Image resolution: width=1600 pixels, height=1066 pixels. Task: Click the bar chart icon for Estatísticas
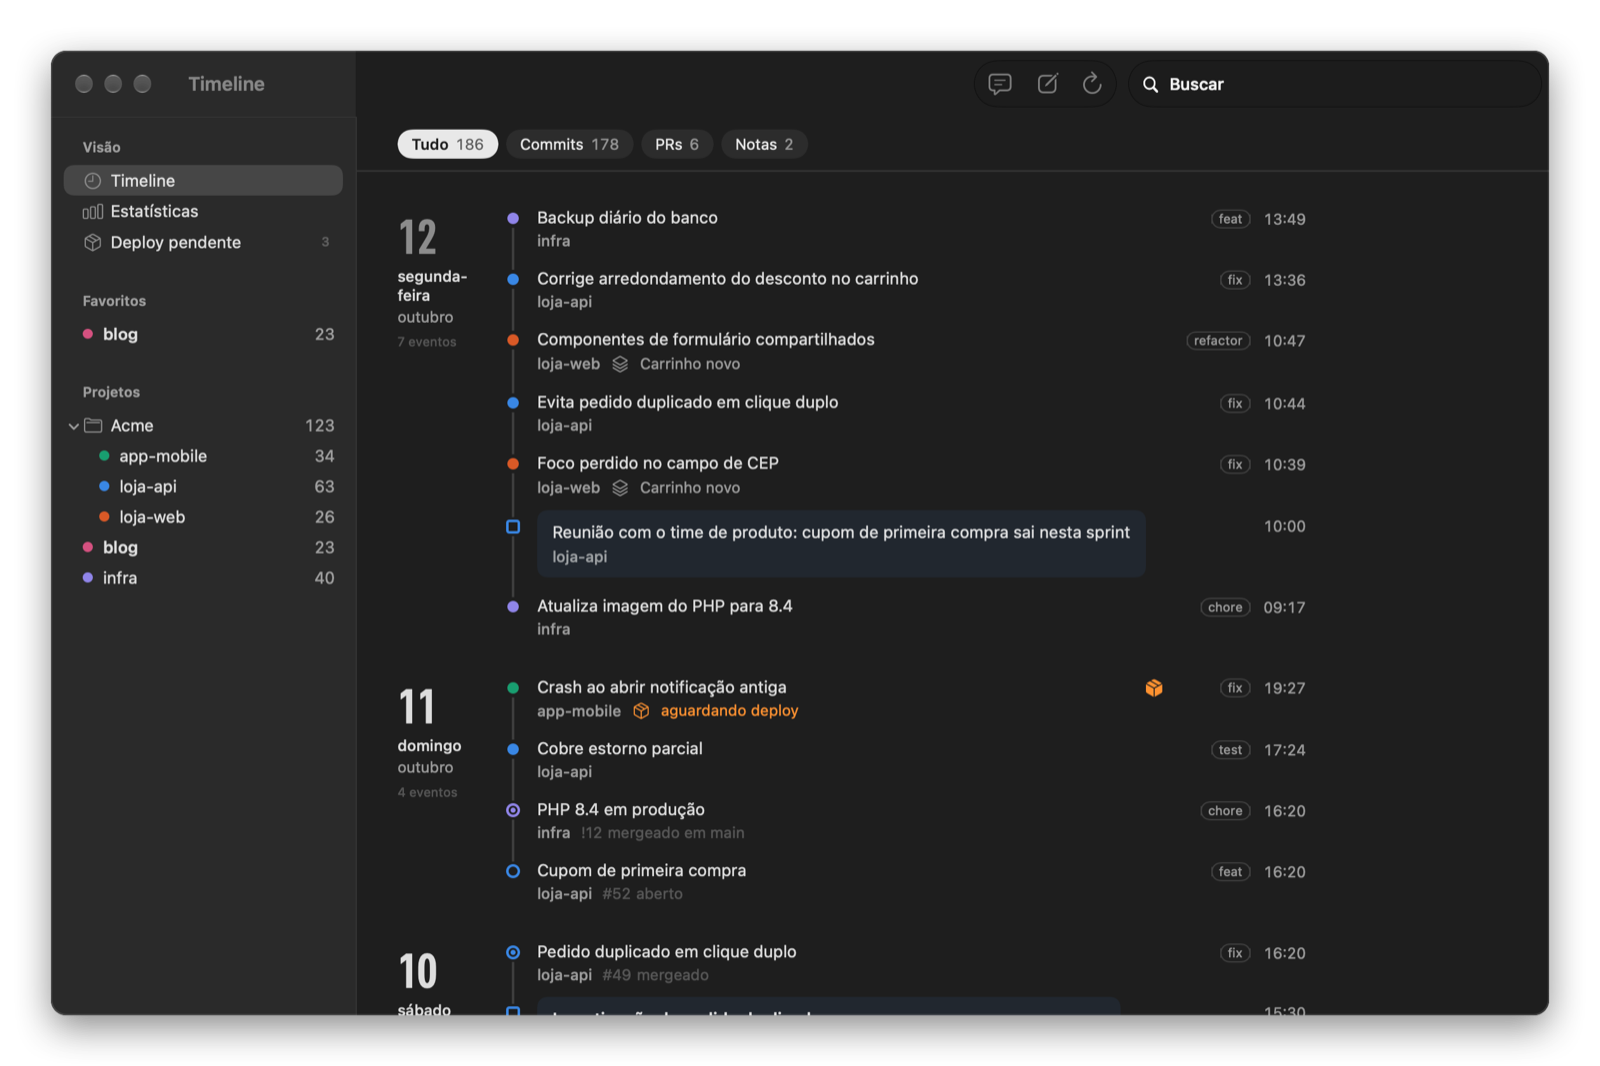(x=93, y=212)
